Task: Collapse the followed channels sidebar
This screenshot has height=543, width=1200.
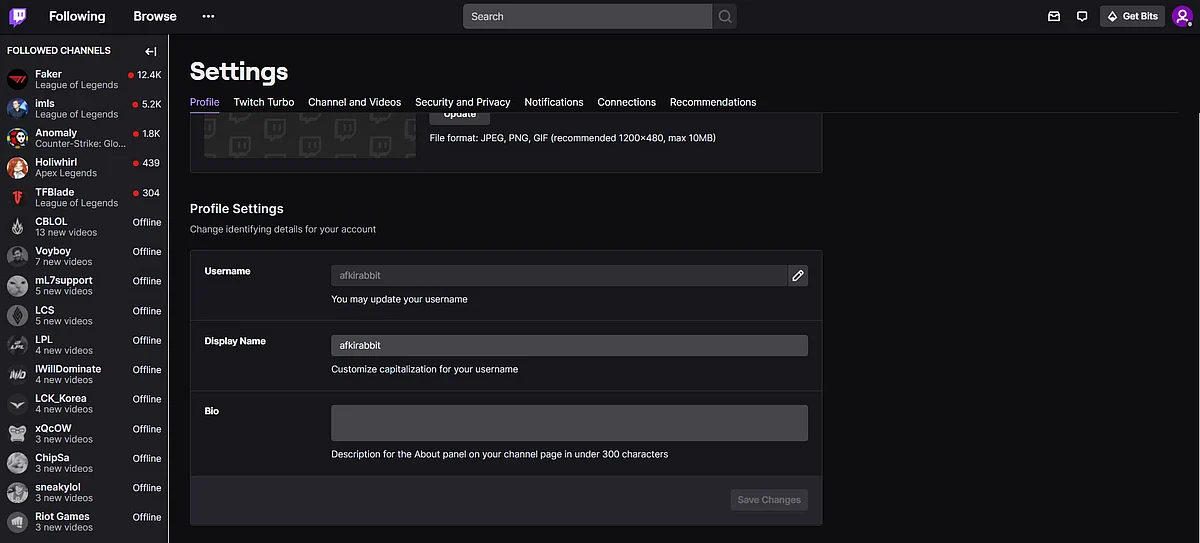Action: tap(151, 51)
